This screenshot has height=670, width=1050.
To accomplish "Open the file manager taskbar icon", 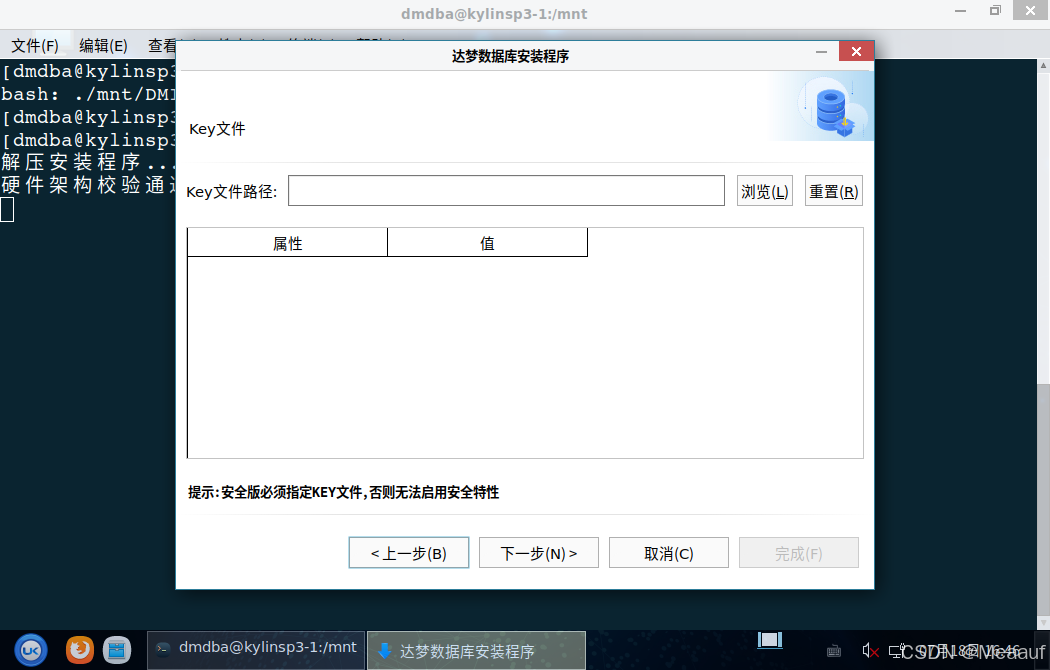I will point(117,649).
